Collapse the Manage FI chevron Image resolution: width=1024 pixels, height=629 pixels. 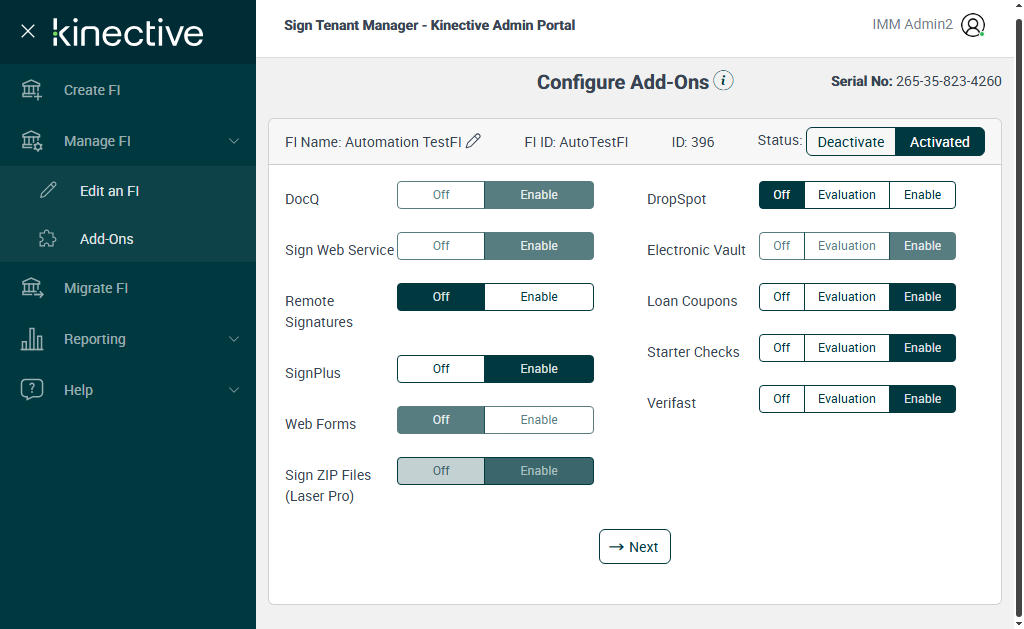pyautogui.click(x=234, y=141)
